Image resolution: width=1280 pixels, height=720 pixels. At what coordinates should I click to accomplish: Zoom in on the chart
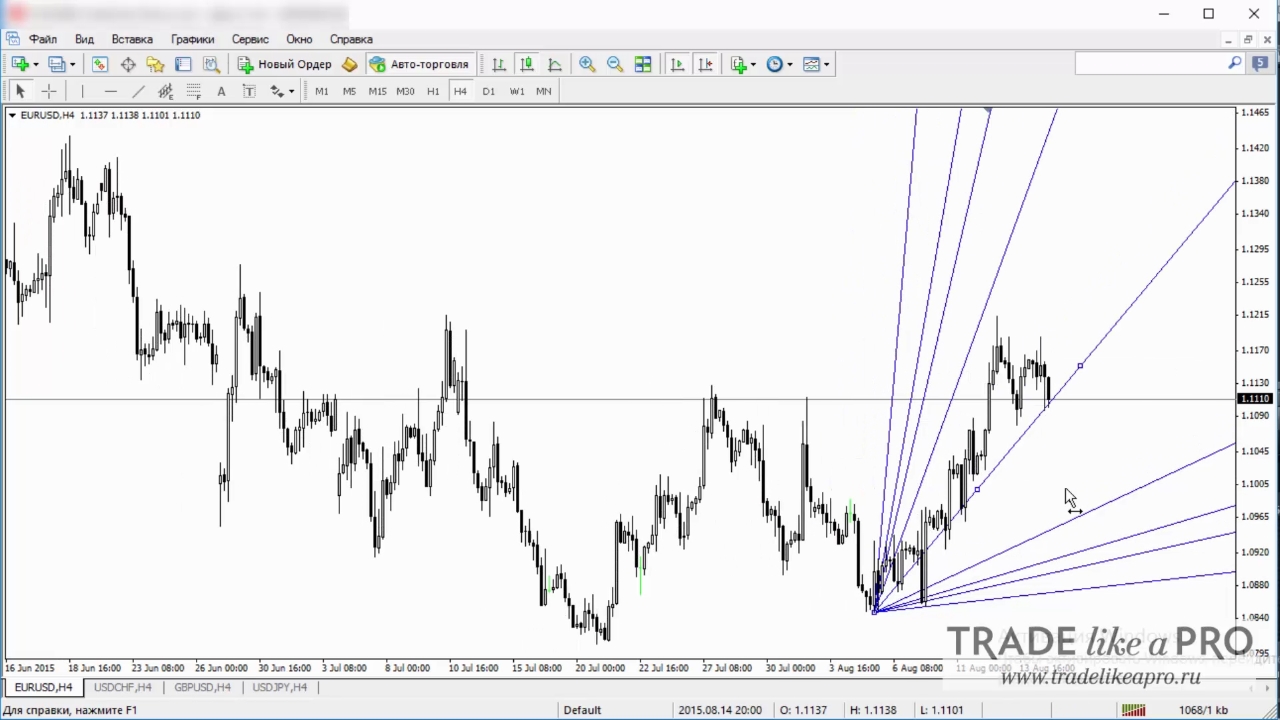(x=587, y=64)
